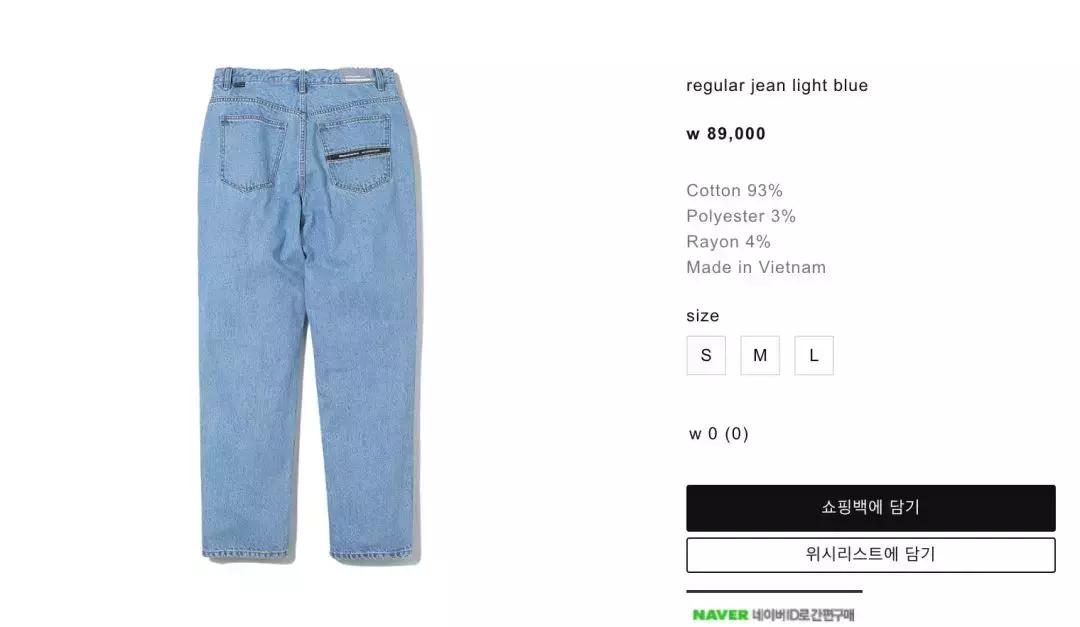Click the Cotton 93% composition text
This screenshot has height=627, width=1080.
tap(734, 191)
